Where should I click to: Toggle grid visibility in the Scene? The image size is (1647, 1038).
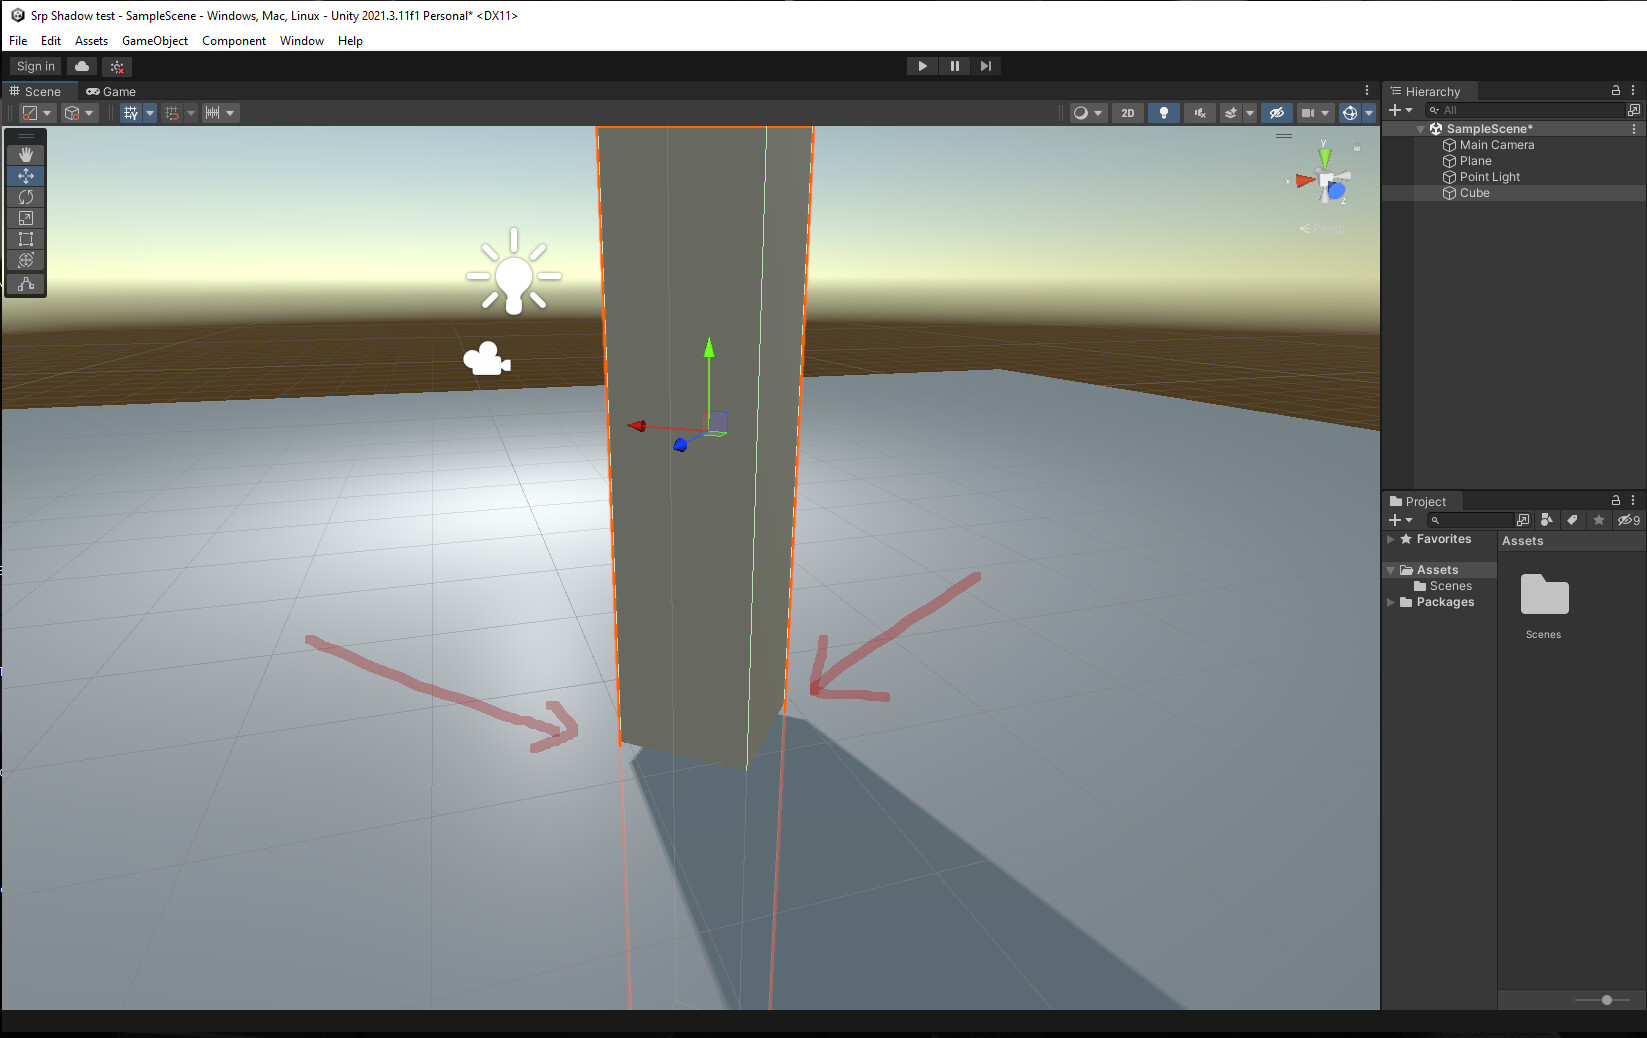[x=131, y=113]
